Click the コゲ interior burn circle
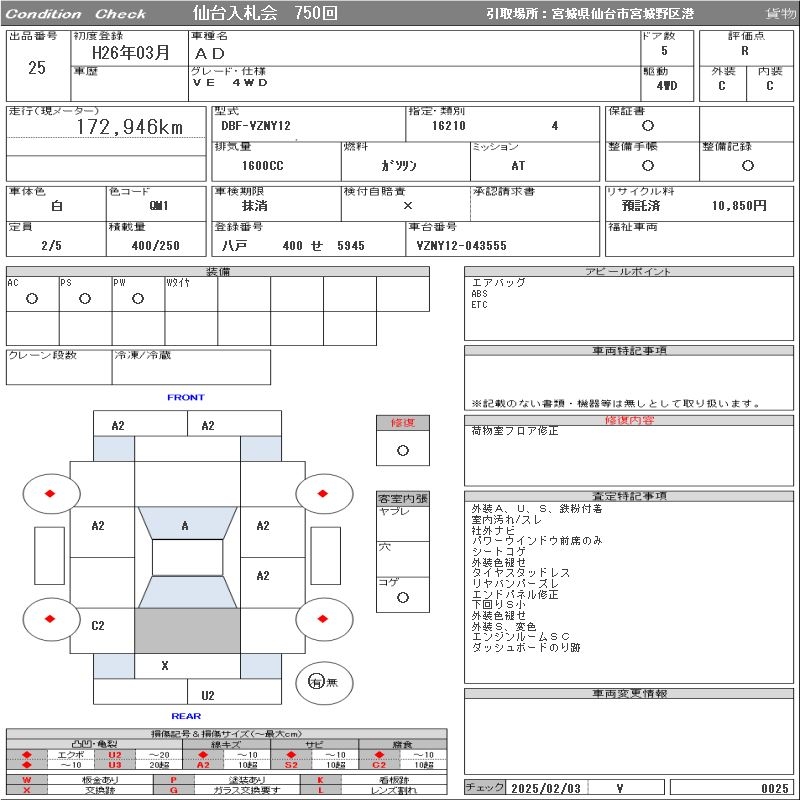800x800 pixels. coord(402,598)
